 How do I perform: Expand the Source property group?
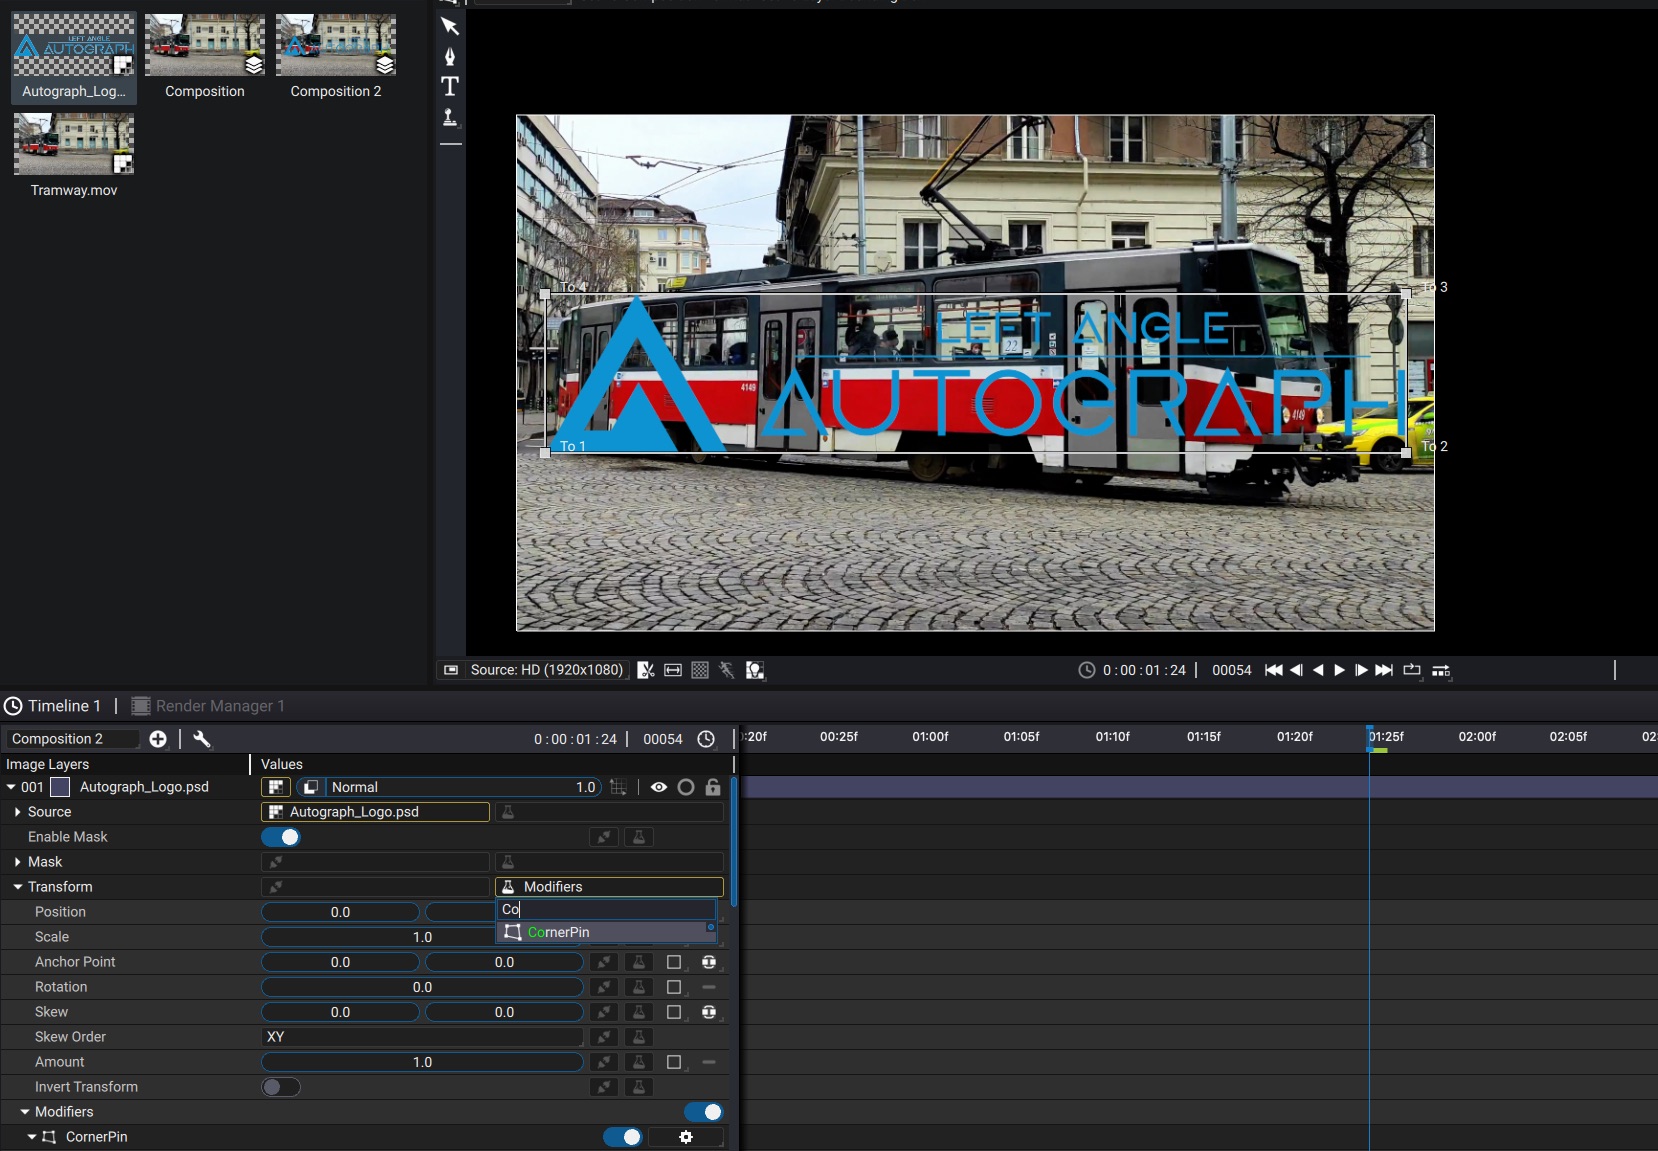click(18, 812)
